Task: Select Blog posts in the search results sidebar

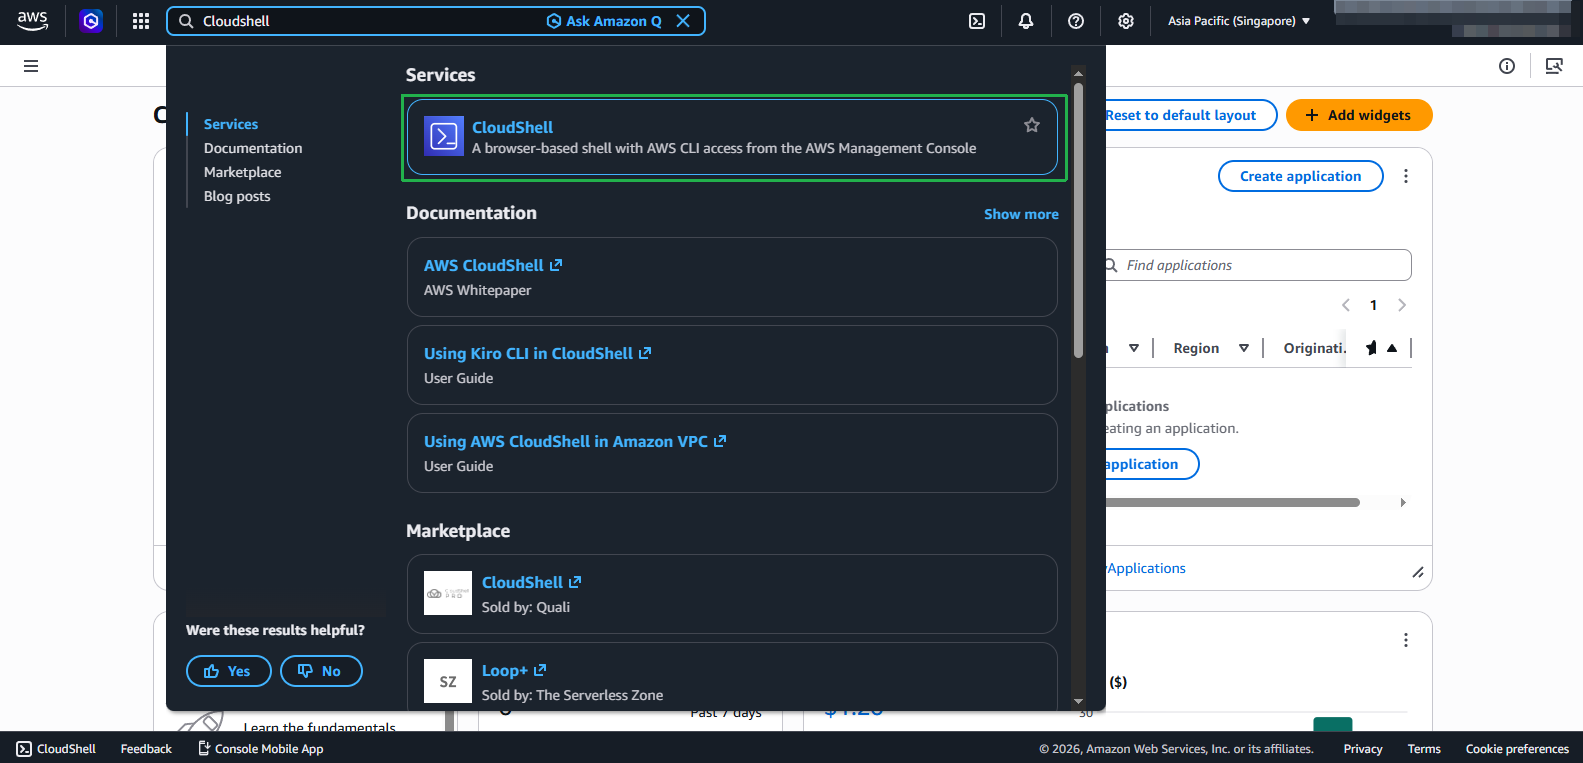Action: [237, 196]
